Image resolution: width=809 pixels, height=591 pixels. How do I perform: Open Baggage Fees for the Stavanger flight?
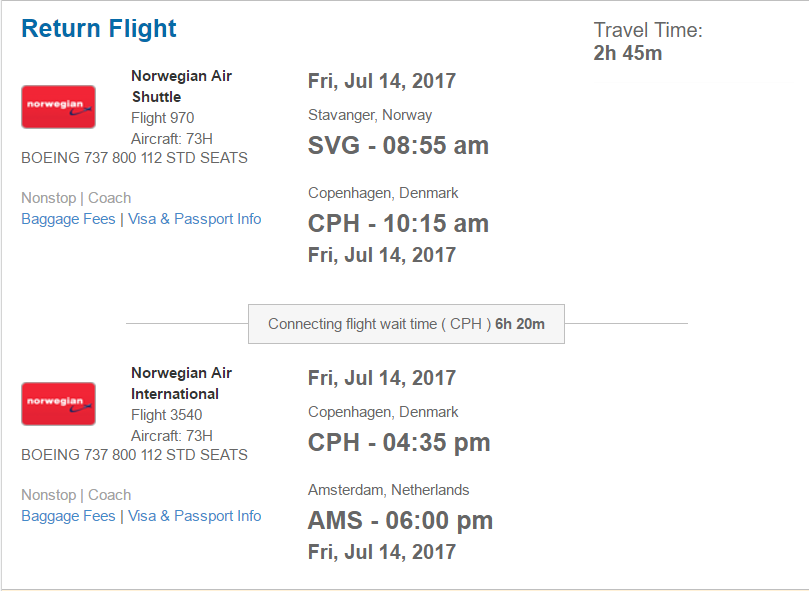point(68,219)
